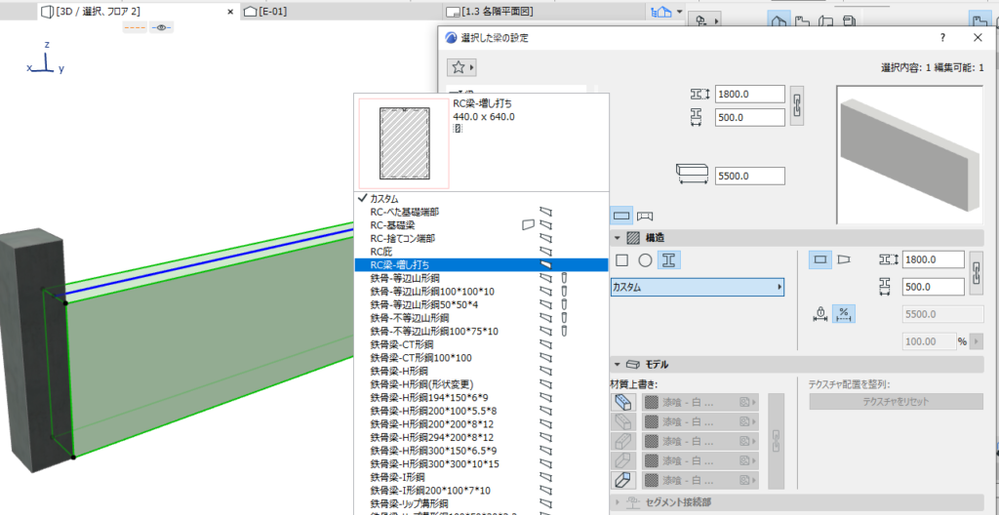
Task: Select RC-基礎梁 profile
Action: (x=482, y=225)
